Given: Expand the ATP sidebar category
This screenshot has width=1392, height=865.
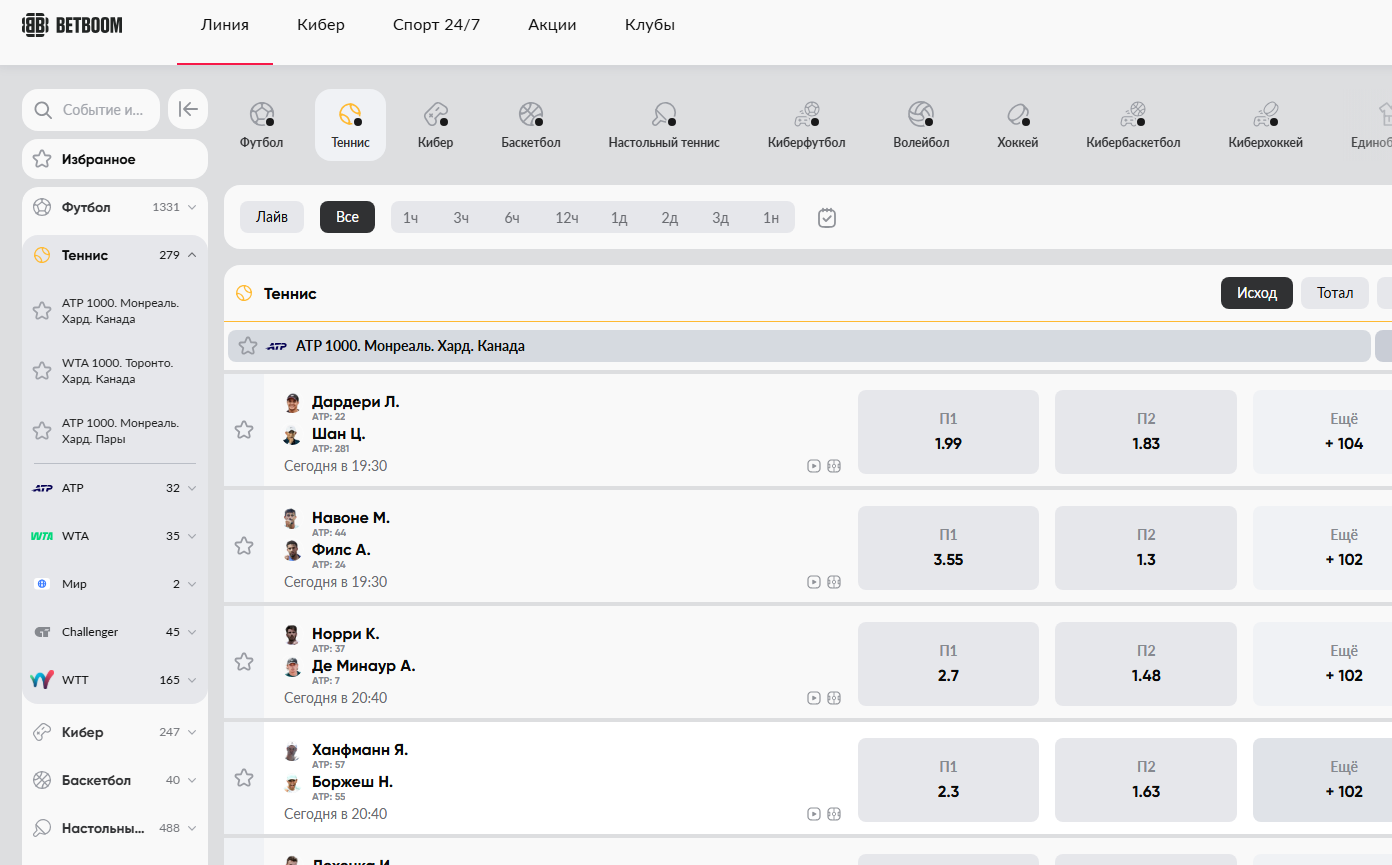Looking at the screenshot, I should point(115,488).
